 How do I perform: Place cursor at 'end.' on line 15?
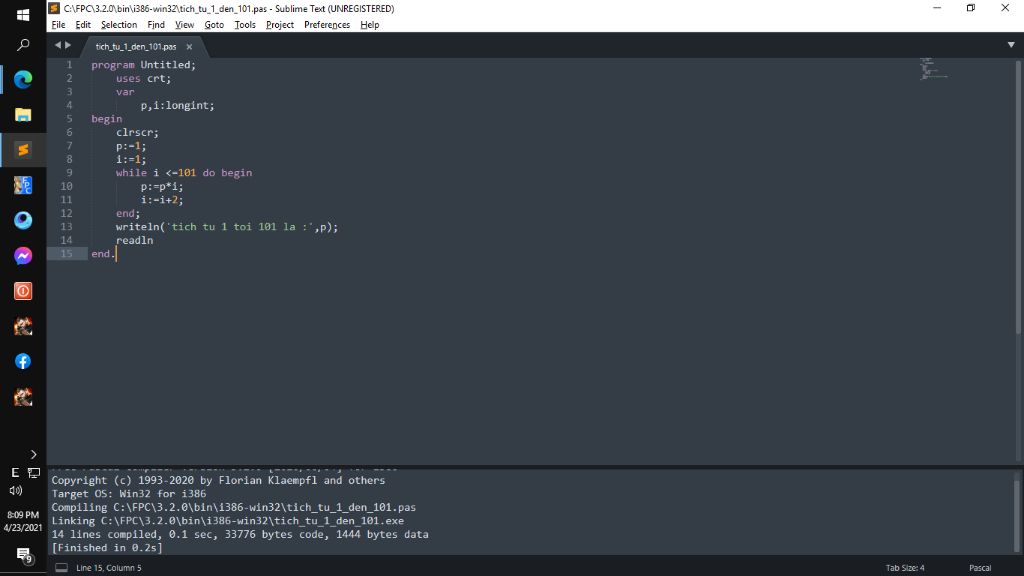pyautogui.click(x=103, y=254)
